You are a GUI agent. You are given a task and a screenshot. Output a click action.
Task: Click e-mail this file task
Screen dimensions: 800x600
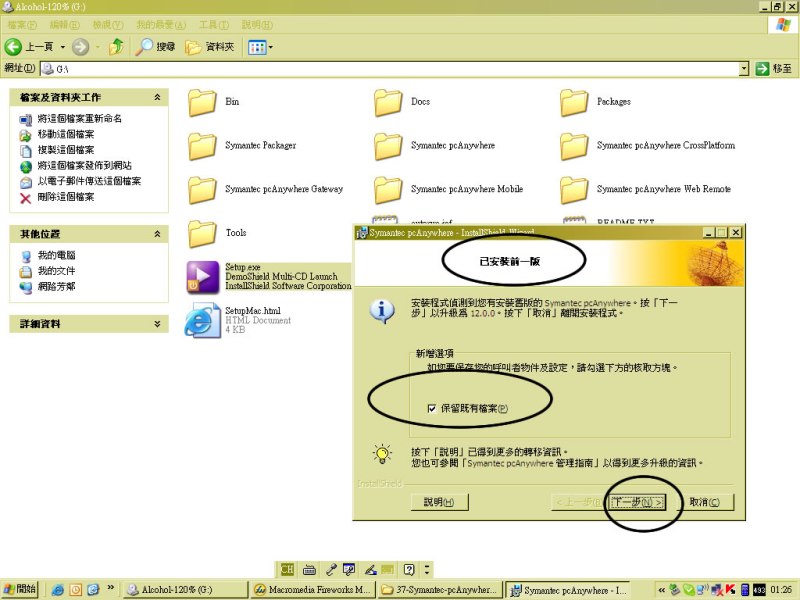(x=89, y=181)
